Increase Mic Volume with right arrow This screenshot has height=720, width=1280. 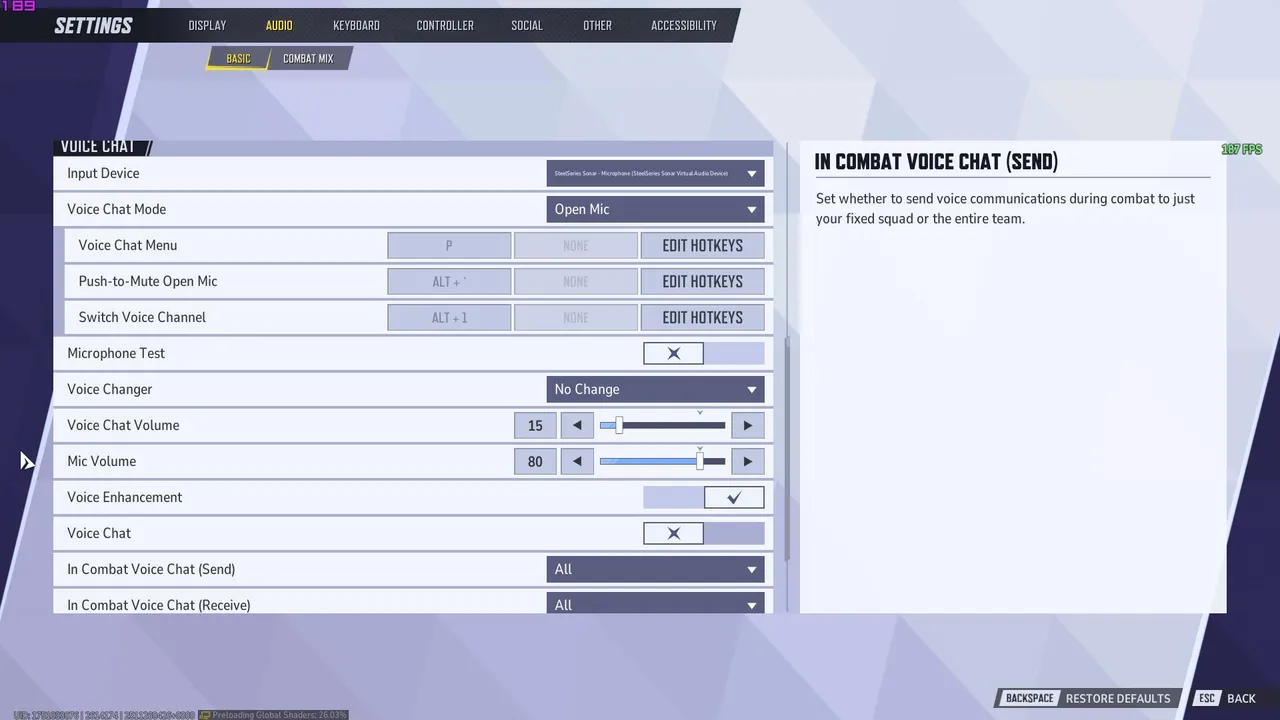pos(748,461)
